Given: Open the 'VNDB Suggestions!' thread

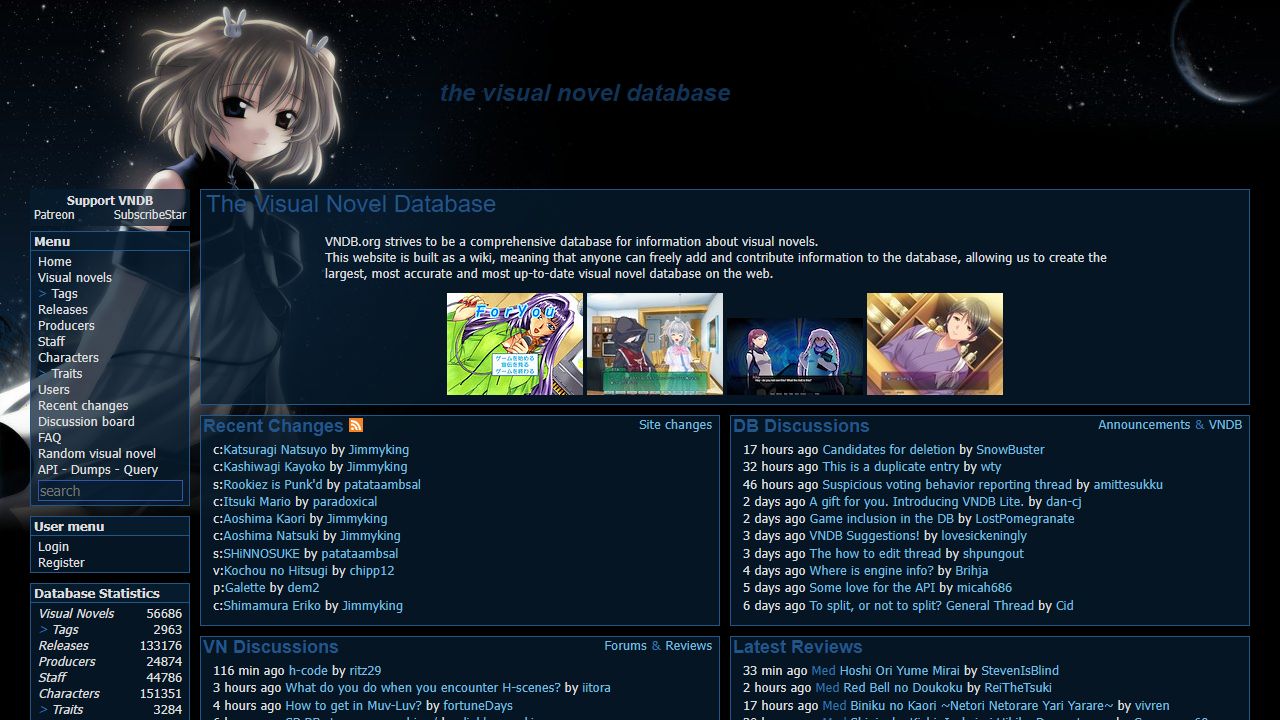Looking at the screenshot, I should [x=864, y=536].
